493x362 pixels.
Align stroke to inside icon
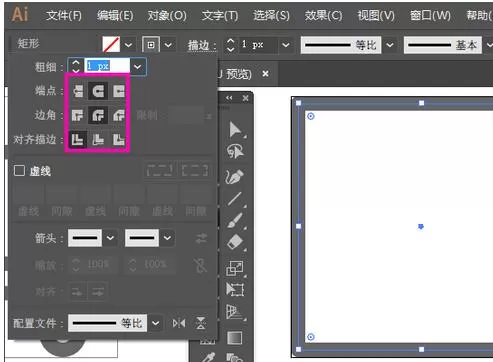pyautogui.click(x=98, y=140)
